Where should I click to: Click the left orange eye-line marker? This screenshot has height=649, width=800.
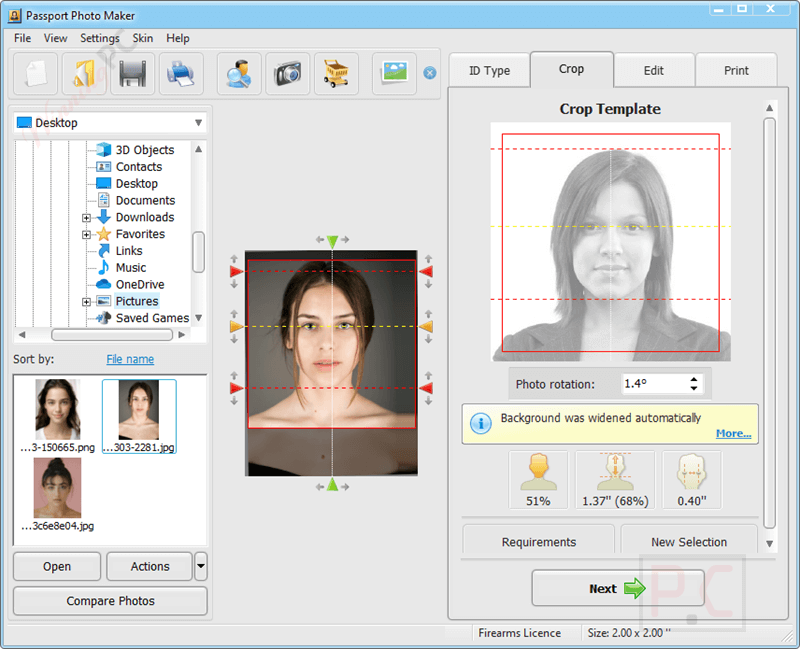tap(236, 326)
